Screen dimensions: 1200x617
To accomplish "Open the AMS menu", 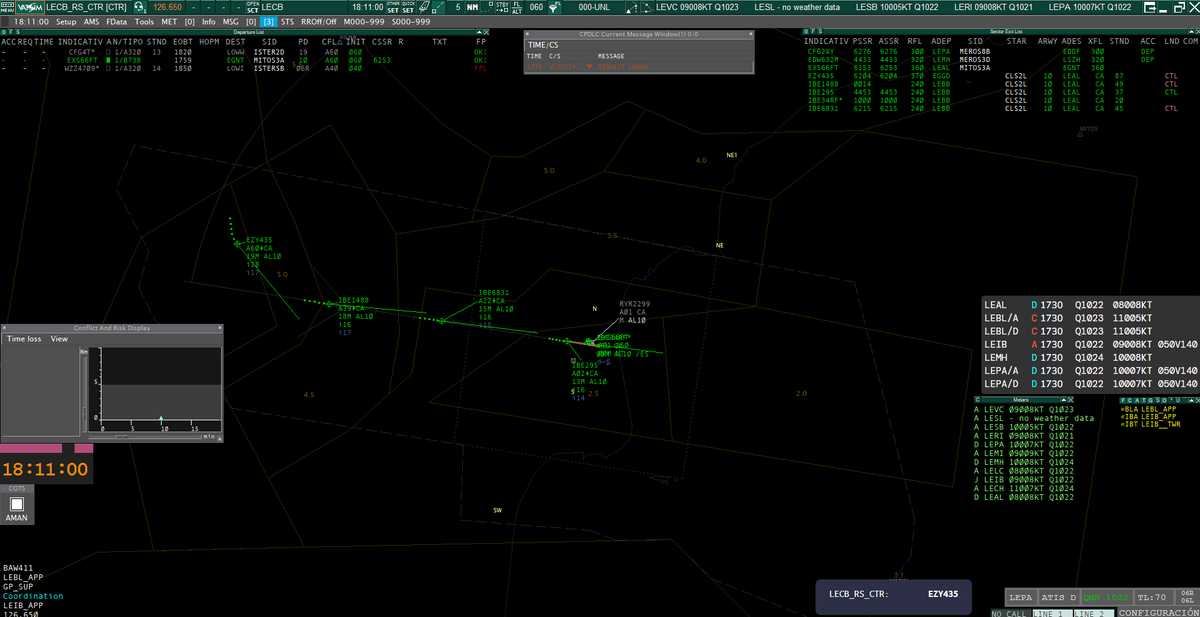I will (91, 21).
